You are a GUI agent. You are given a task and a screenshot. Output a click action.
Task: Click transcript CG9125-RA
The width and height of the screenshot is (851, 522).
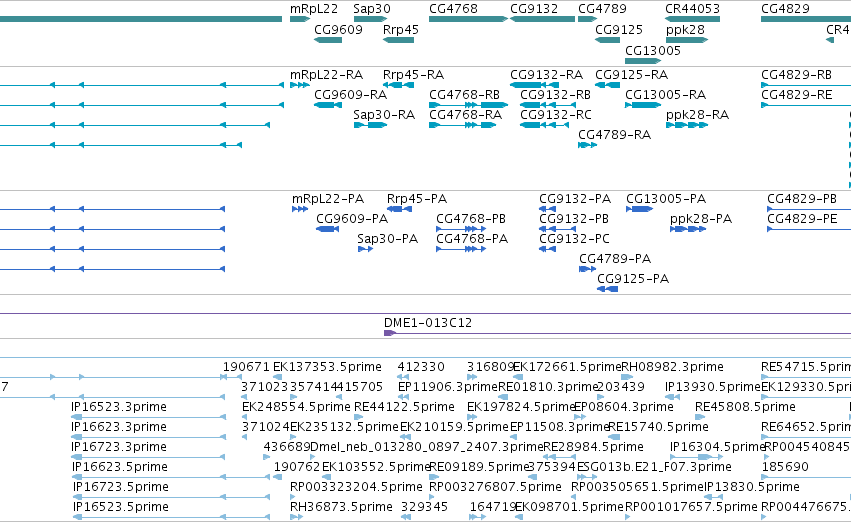(x=631, y=74)
